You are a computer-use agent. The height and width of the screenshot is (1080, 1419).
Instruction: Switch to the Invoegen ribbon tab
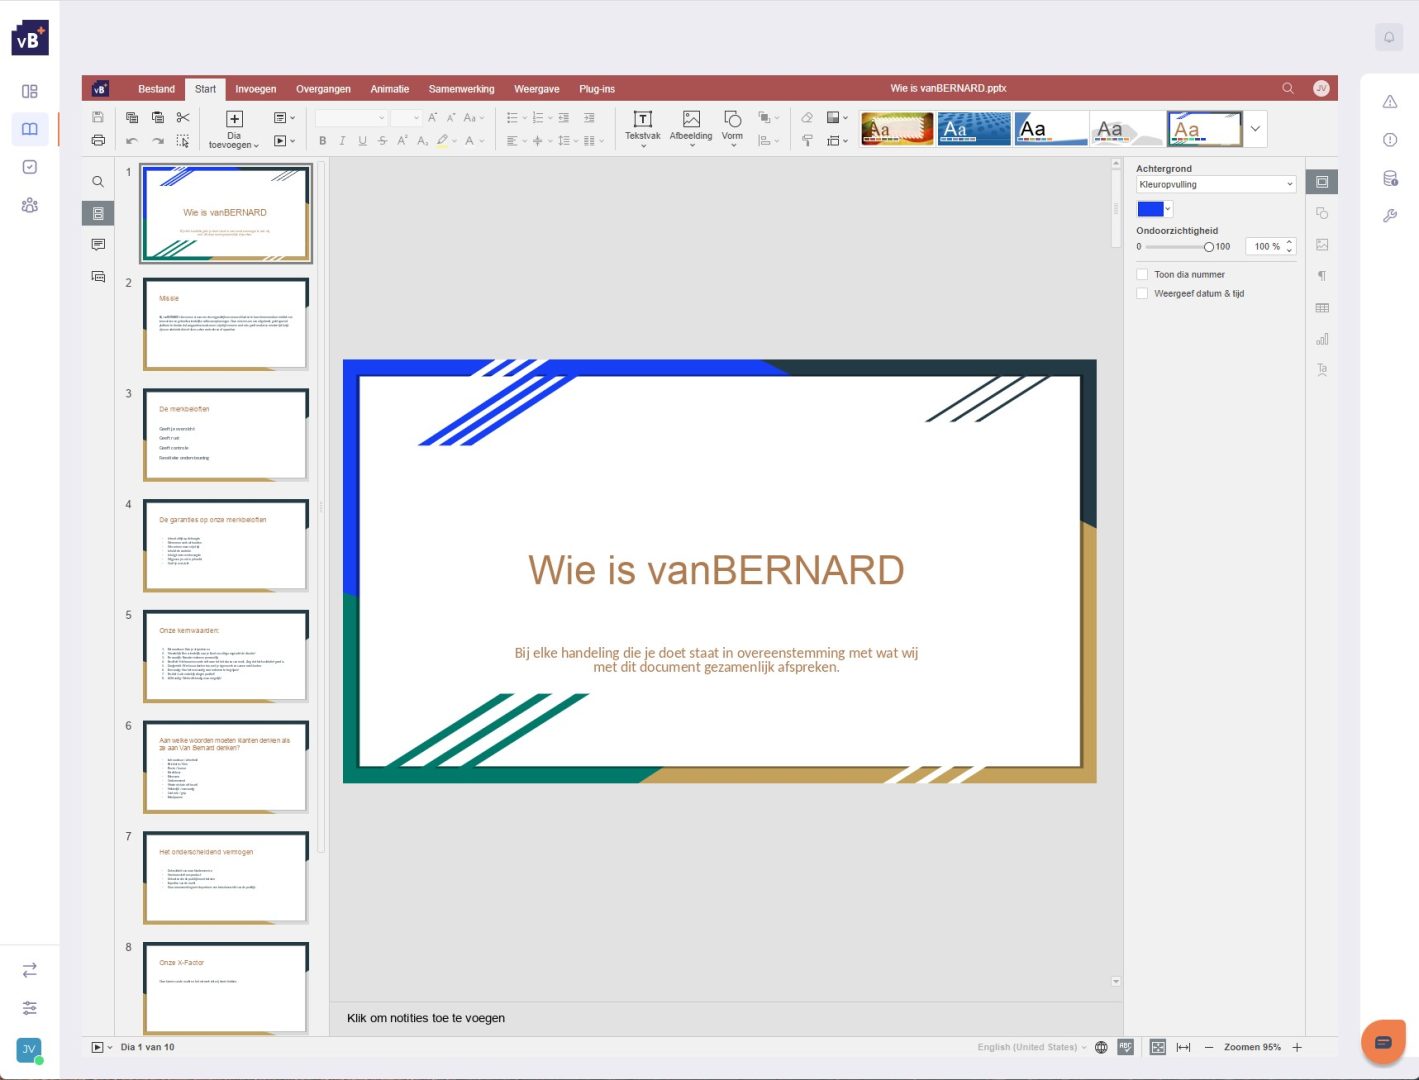click(x=255, y=88)
